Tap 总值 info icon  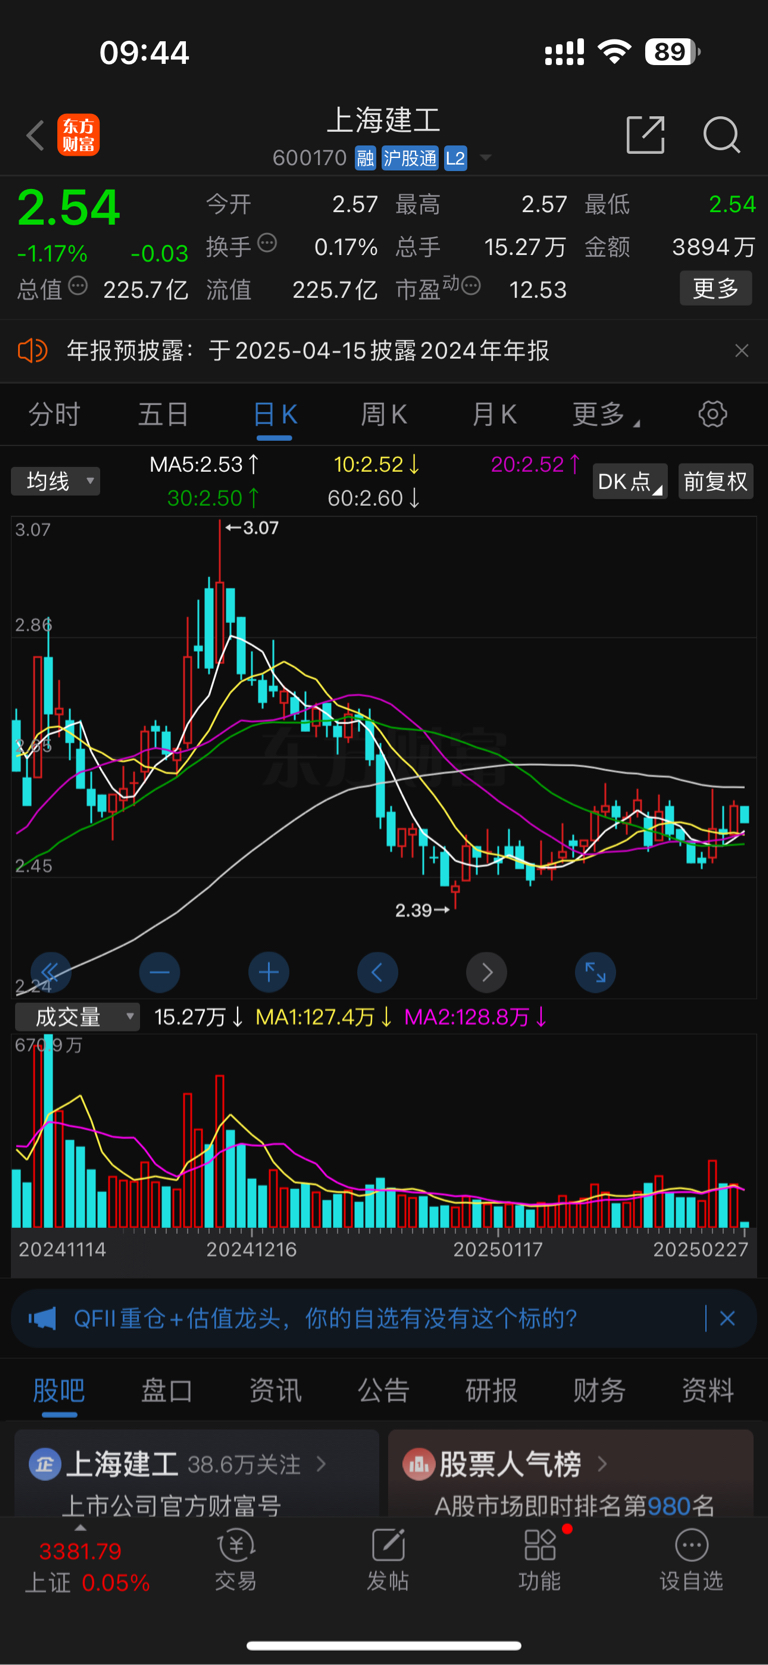(78, 286)
